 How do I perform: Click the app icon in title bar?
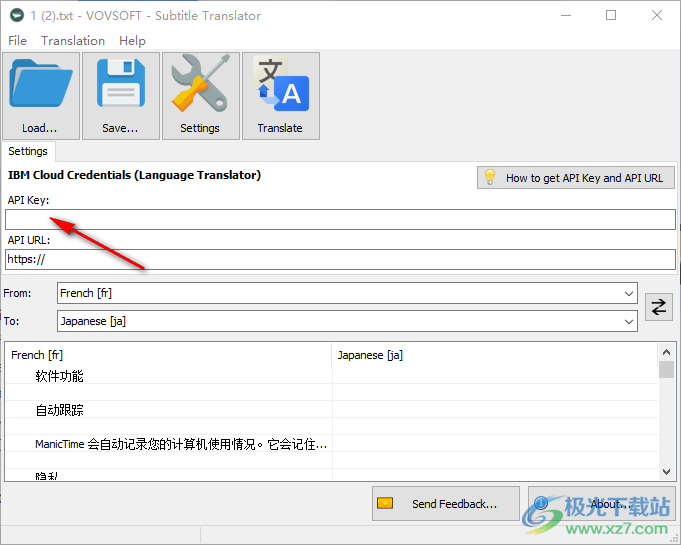click(x=17, y=15)
